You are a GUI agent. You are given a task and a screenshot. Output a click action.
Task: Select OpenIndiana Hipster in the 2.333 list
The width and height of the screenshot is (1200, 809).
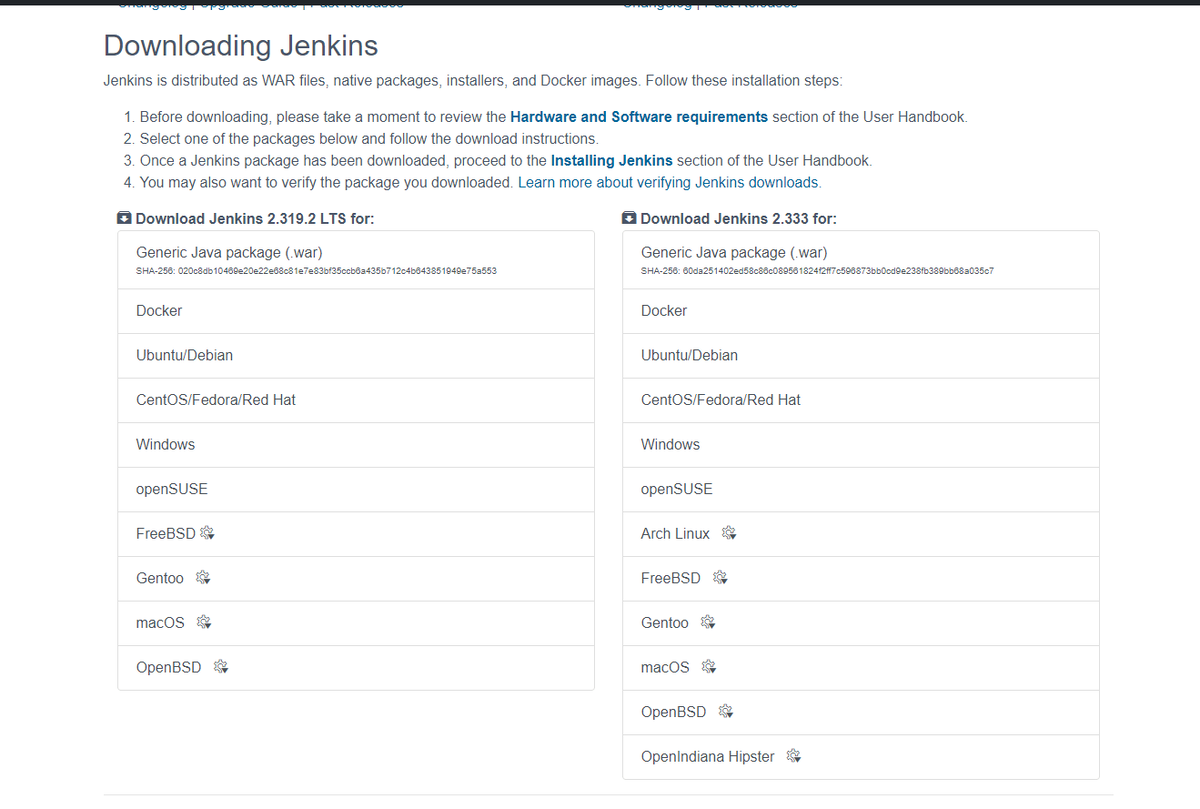click(x=861, y=756)
